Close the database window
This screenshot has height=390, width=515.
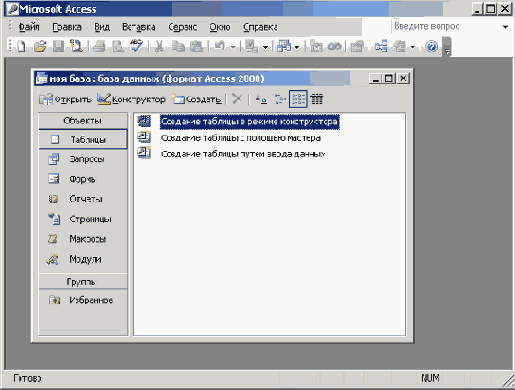tap(403, 78)
